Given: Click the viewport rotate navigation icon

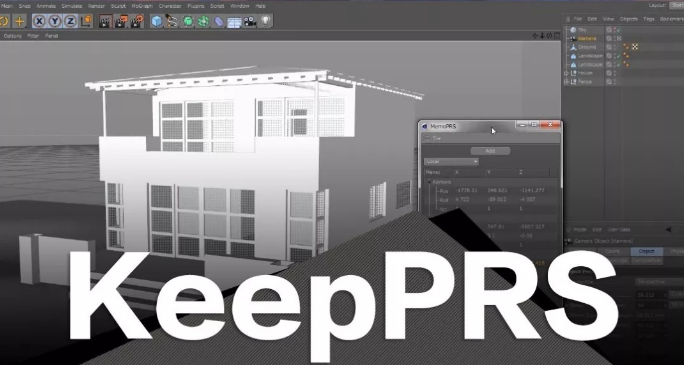Looking at the screenshot, I should pyautogui.click(x=549, y=36).
